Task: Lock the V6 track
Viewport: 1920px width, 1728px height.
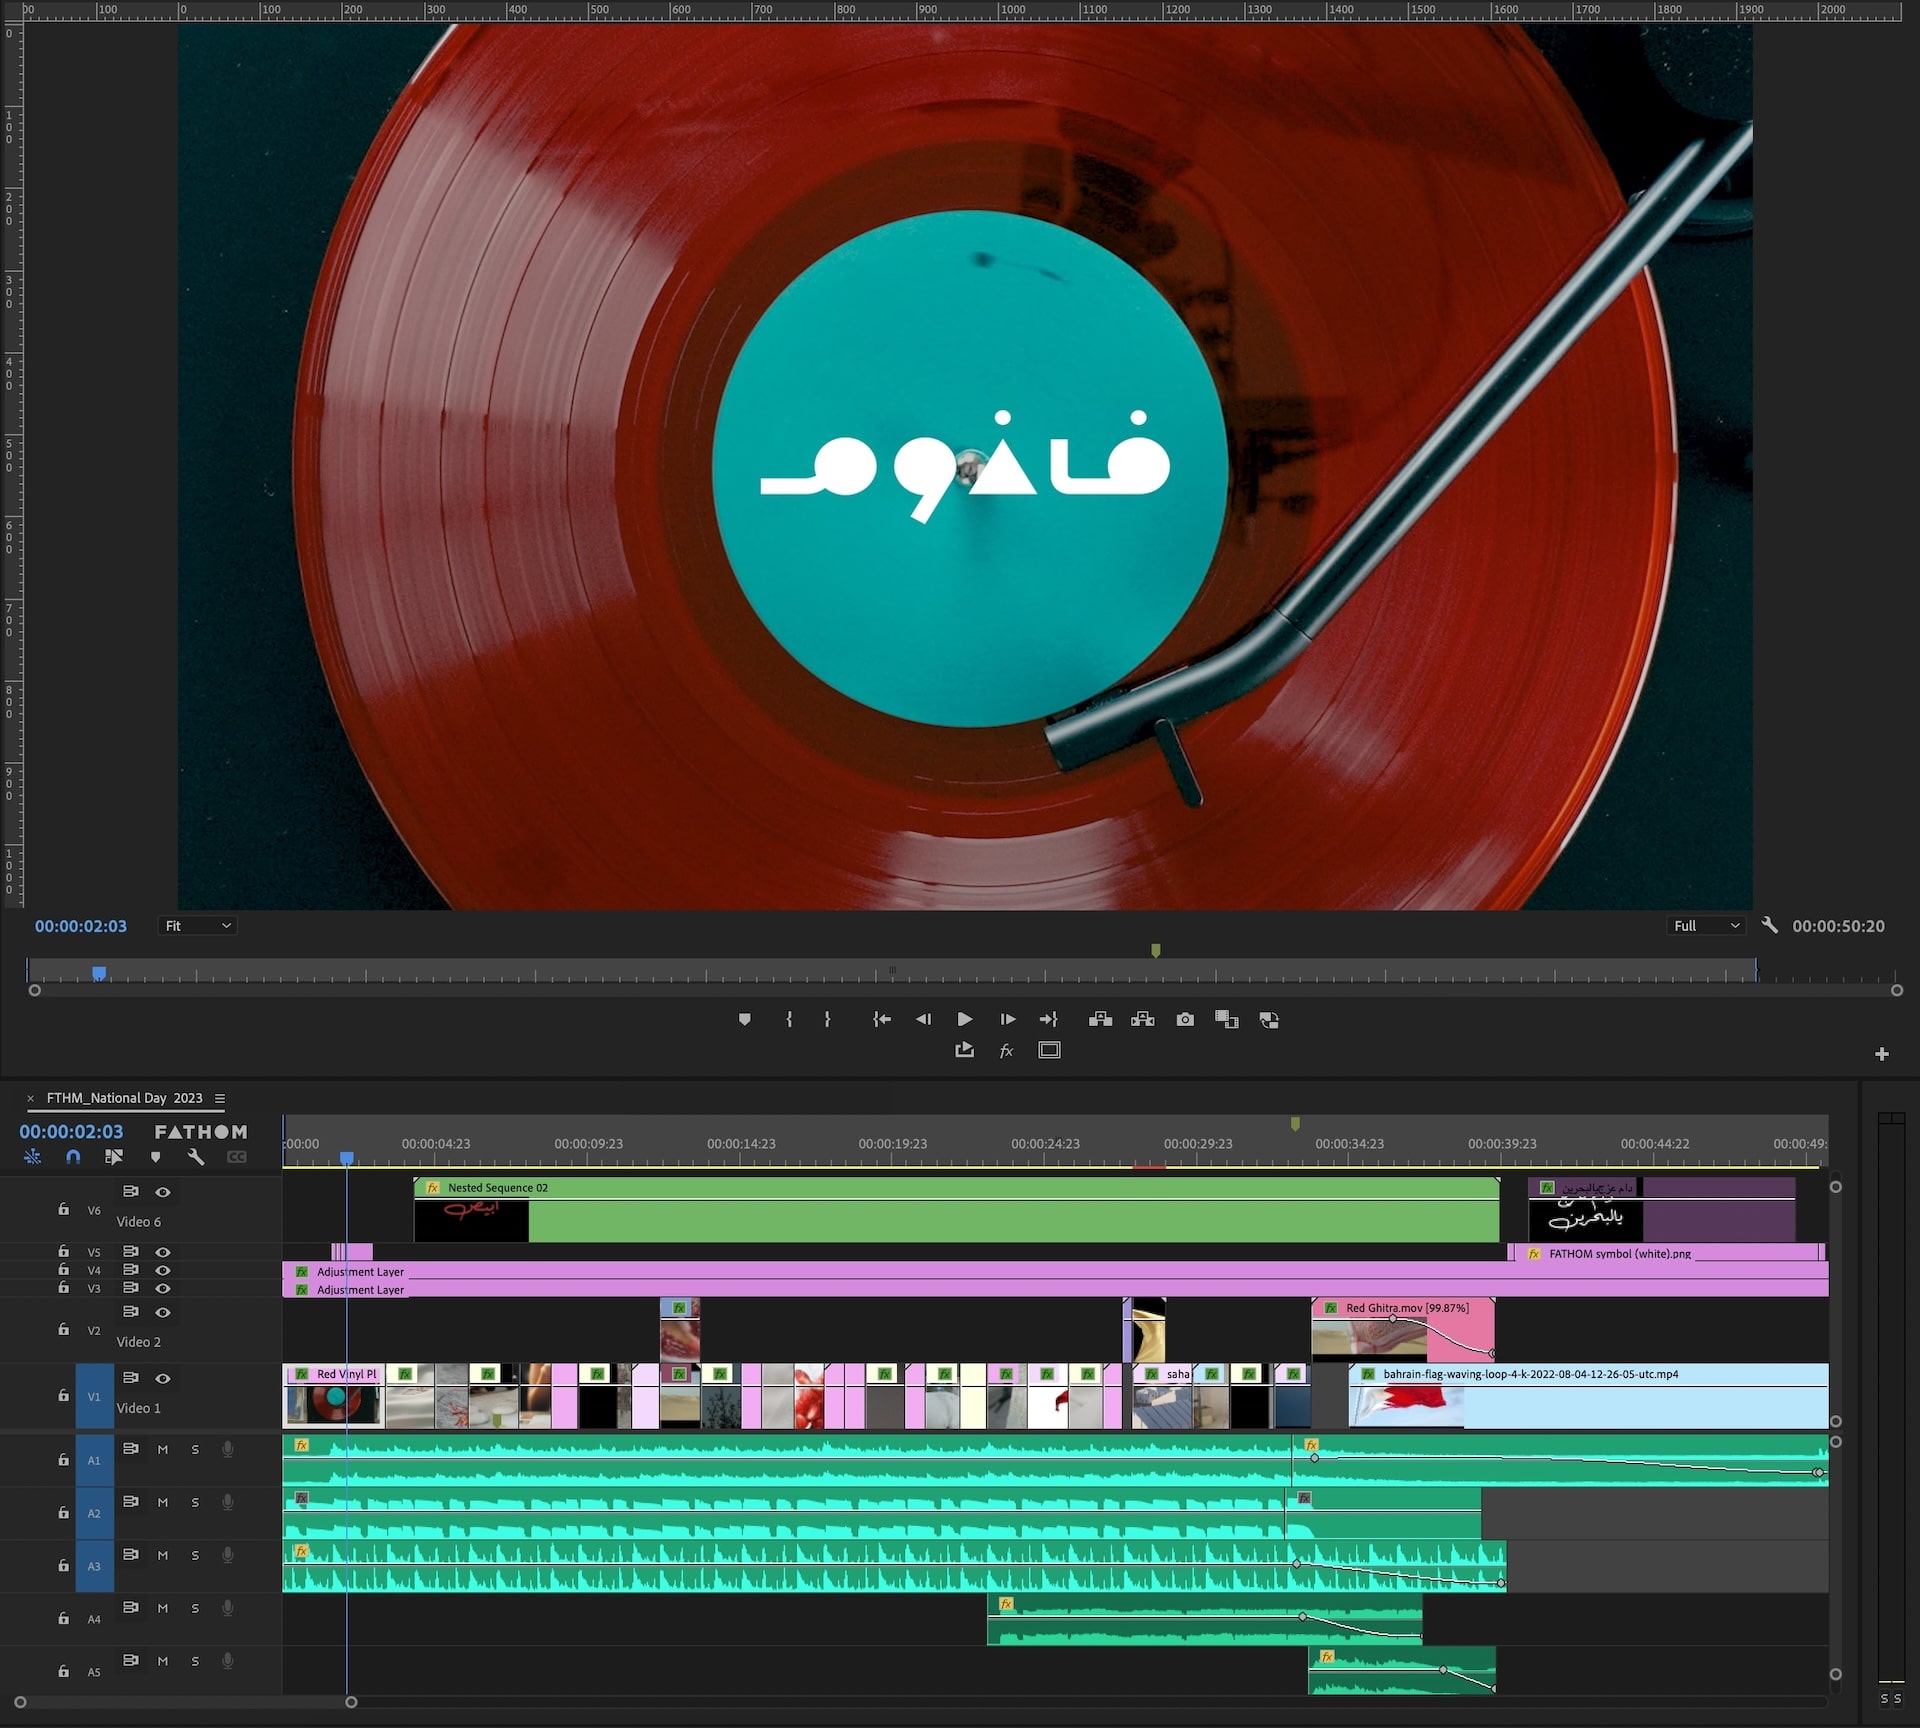Action: [x=64, y=1209]
